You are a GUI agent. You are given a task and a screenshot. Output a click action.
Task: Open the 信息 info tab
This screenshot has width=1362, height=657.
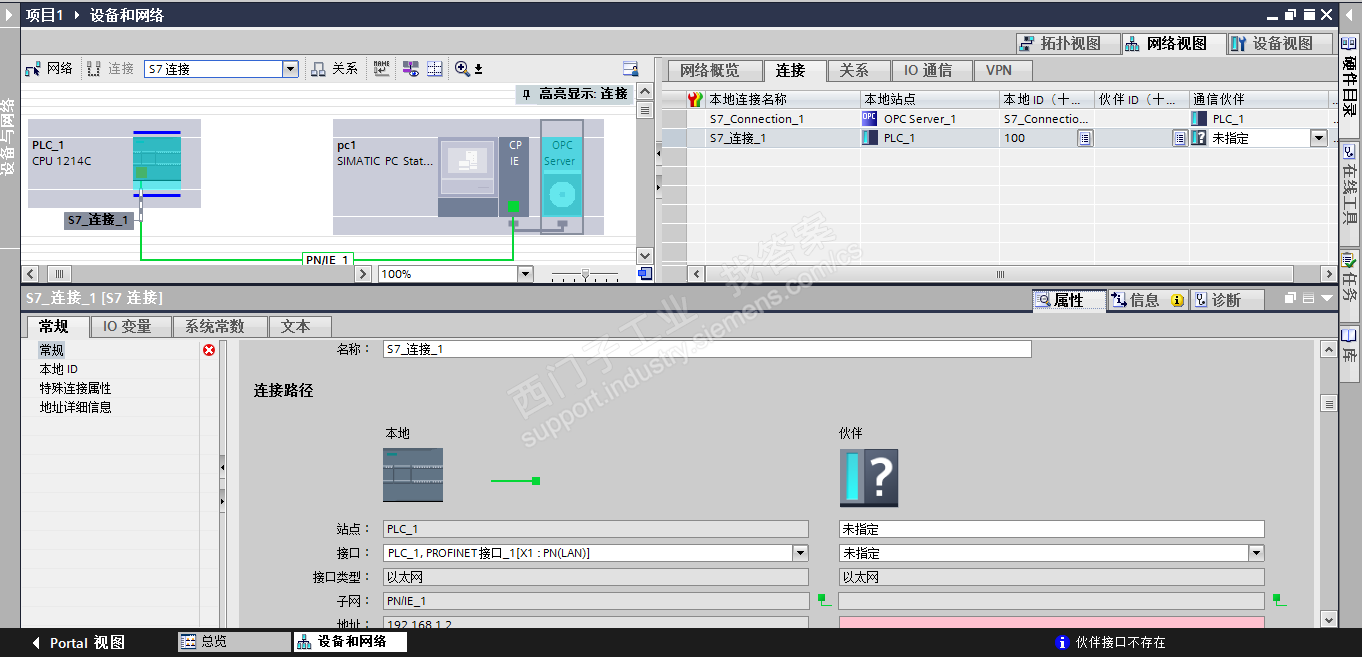point(1146,300)
